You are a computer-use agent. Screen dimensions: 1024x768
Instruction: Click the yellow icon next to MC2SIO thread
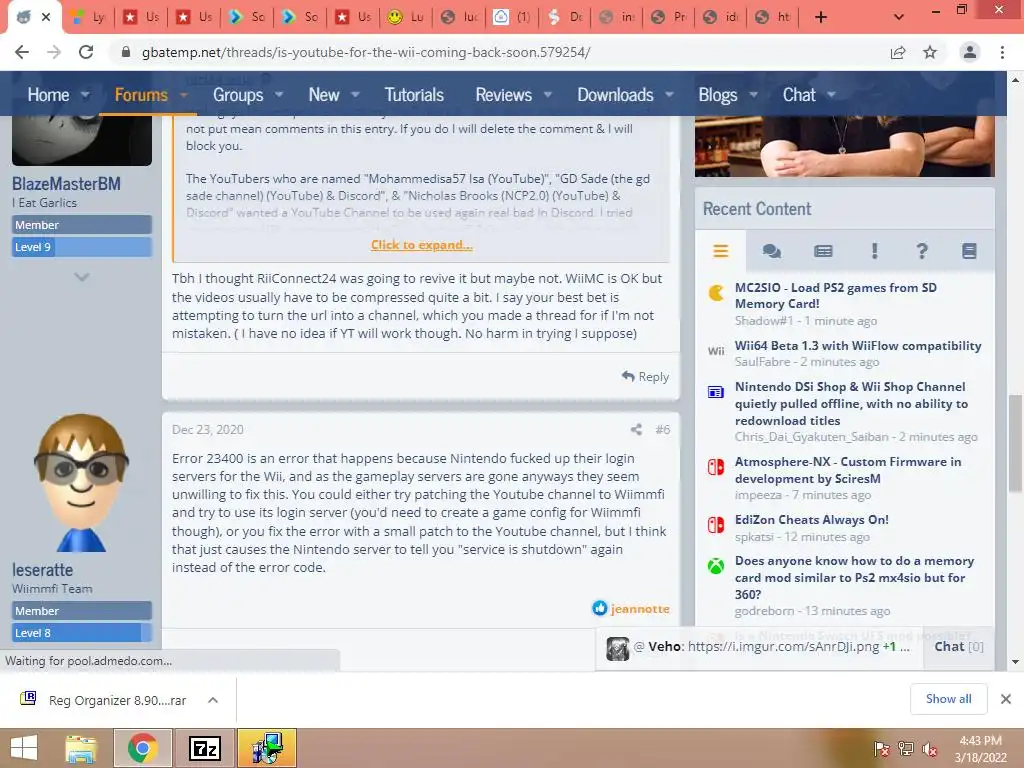716,293
